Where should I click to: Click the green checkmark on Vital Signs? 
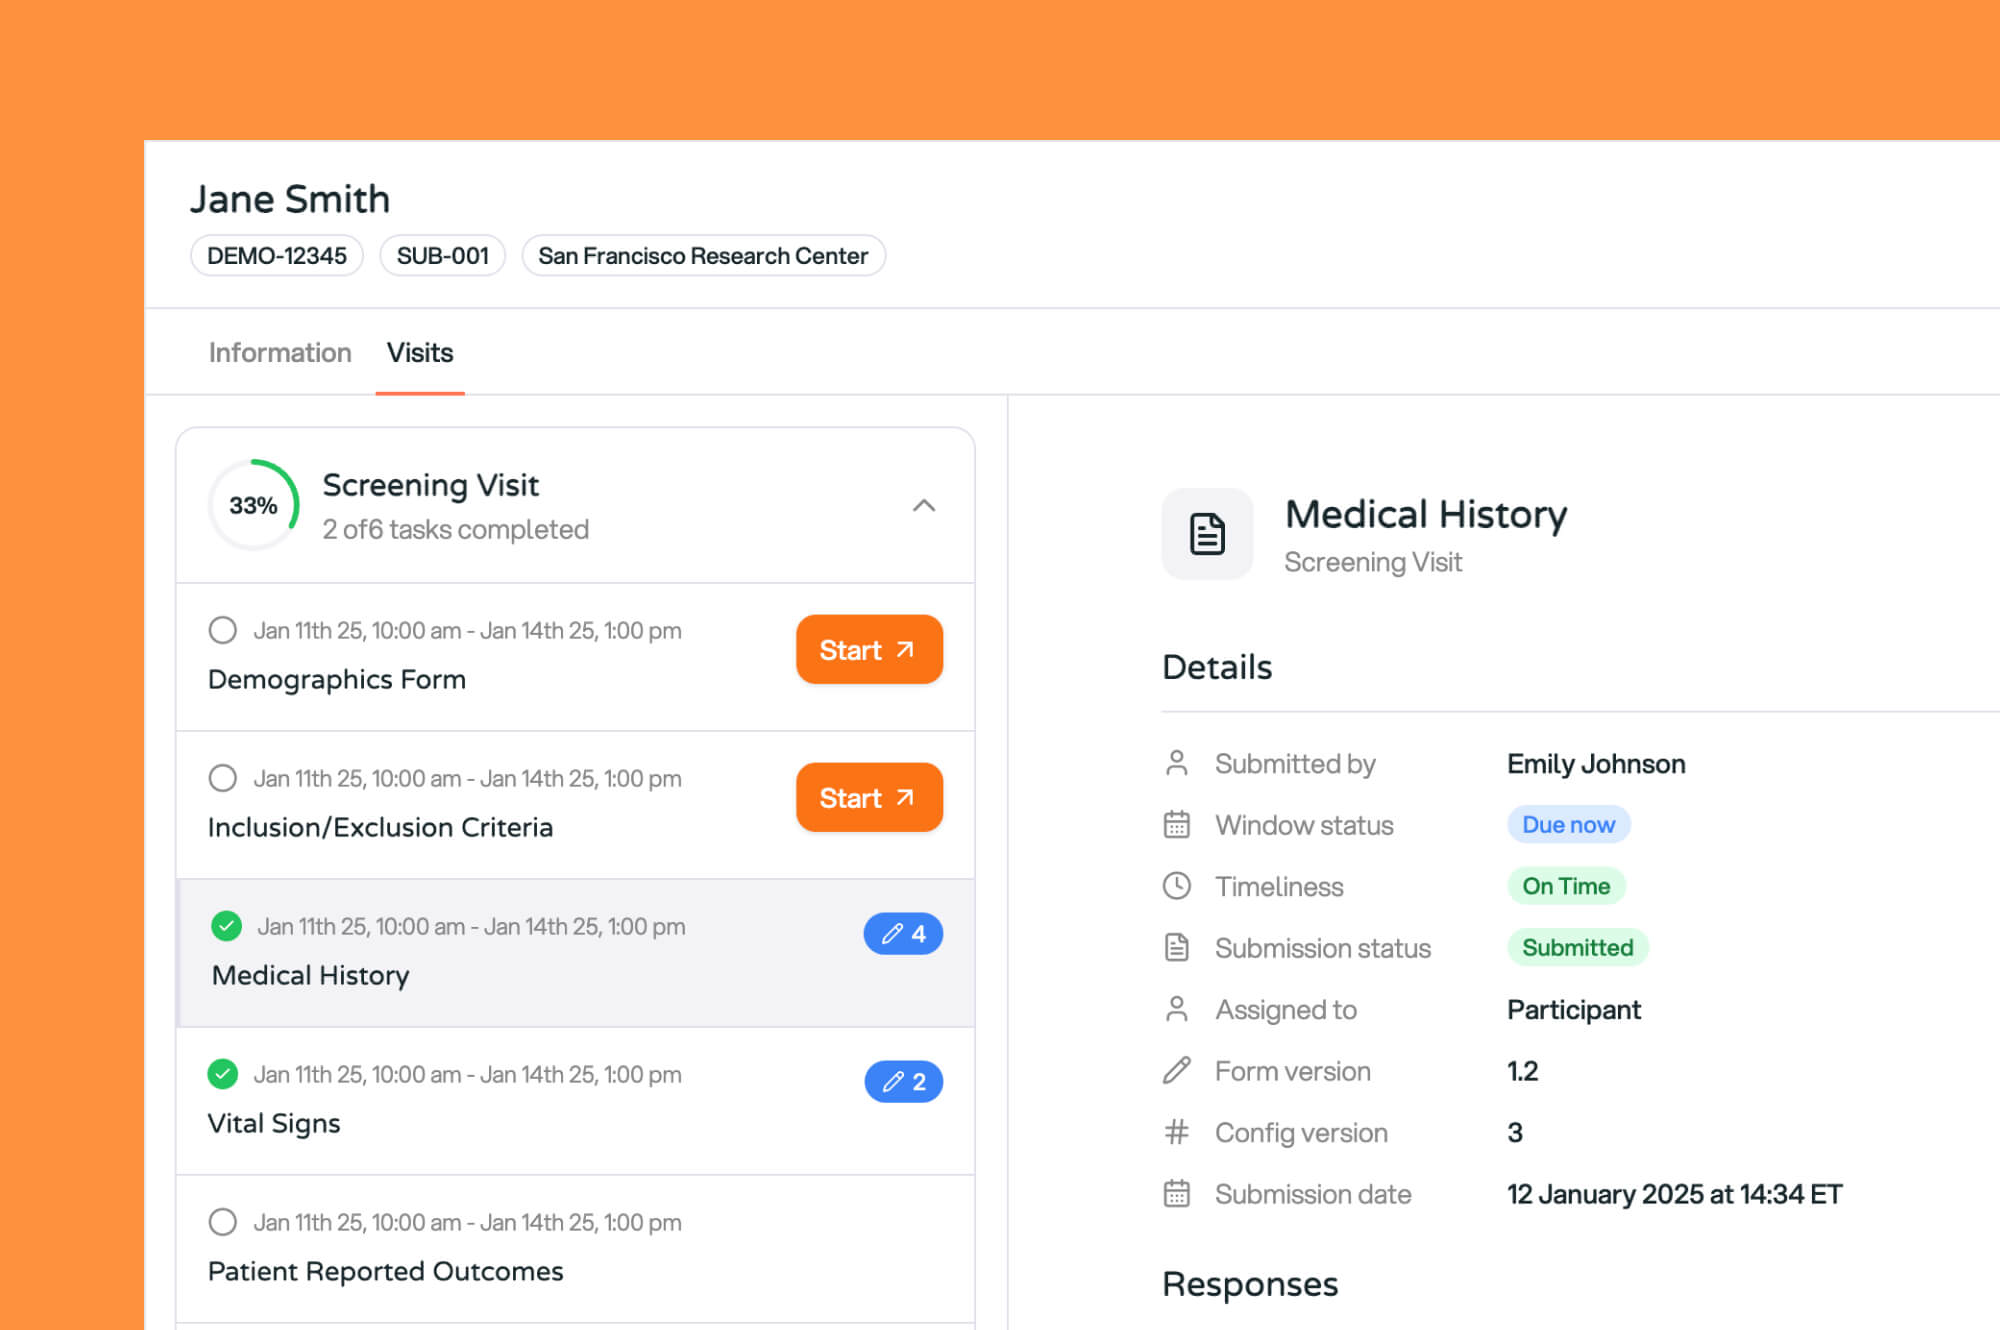click(x=222, y=1074)
